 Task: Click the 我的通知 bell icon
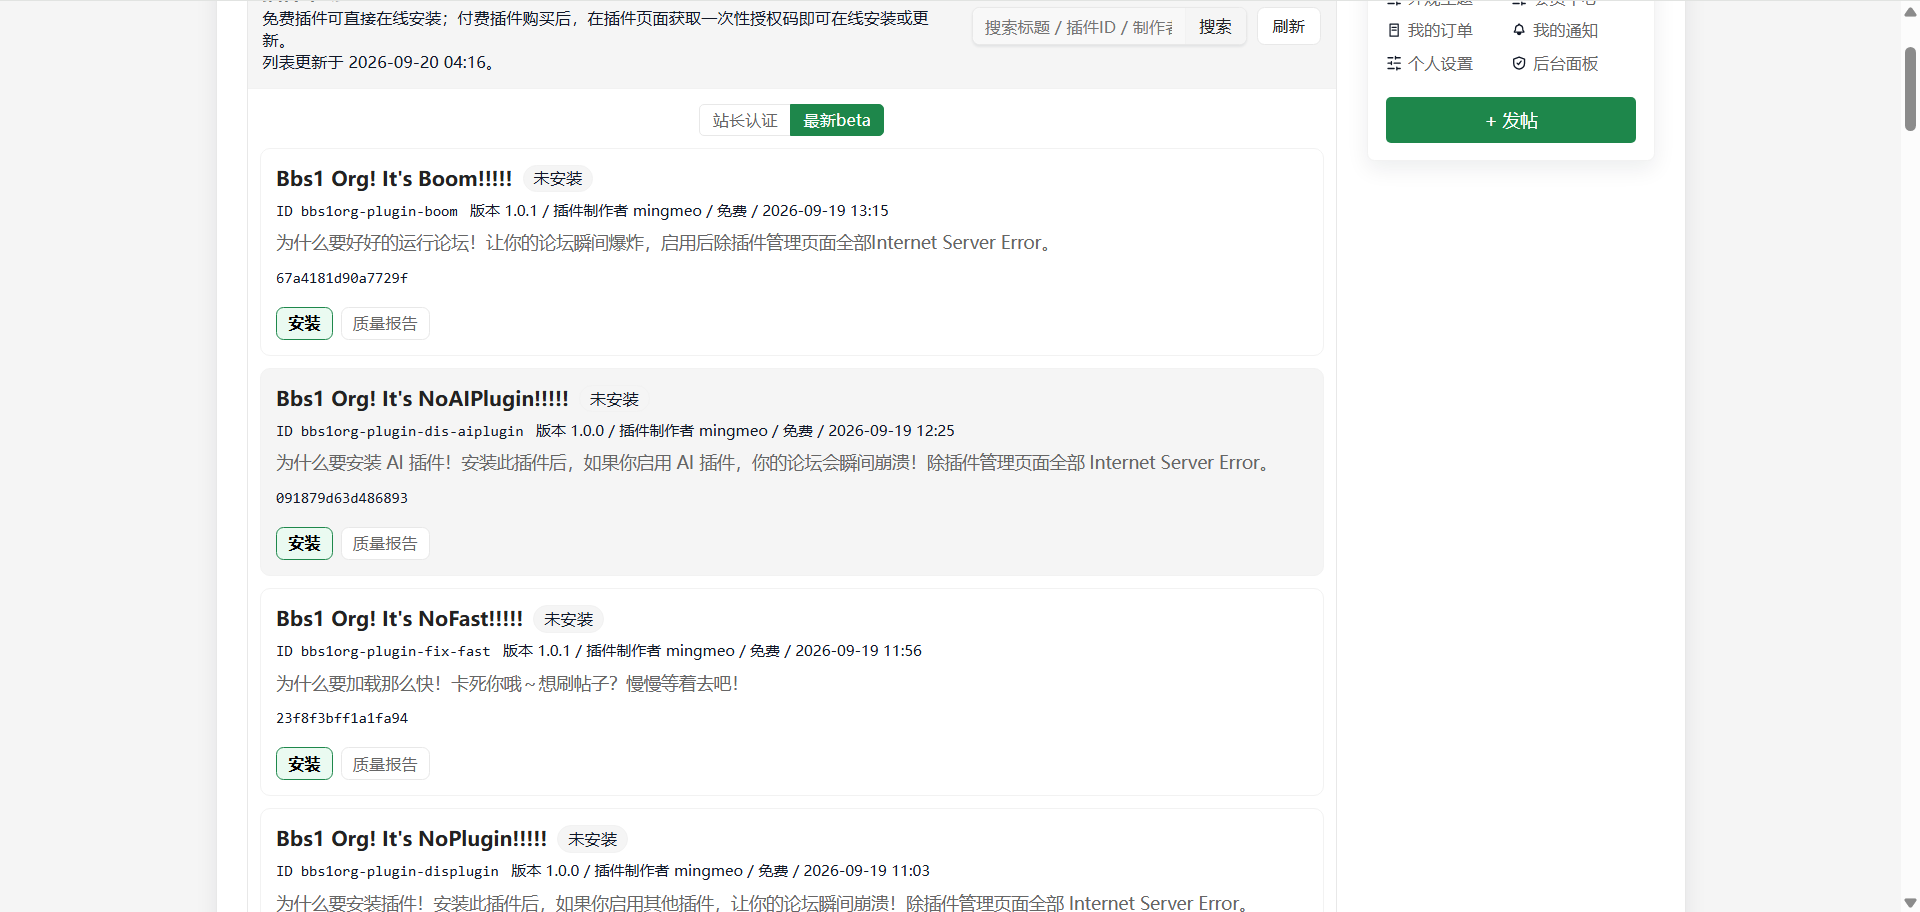(x=1519, y=31)
